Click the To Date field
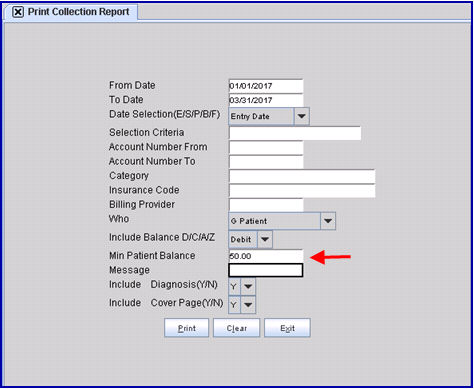The height and width of the screenshot is (389, 474). point(266,100)
